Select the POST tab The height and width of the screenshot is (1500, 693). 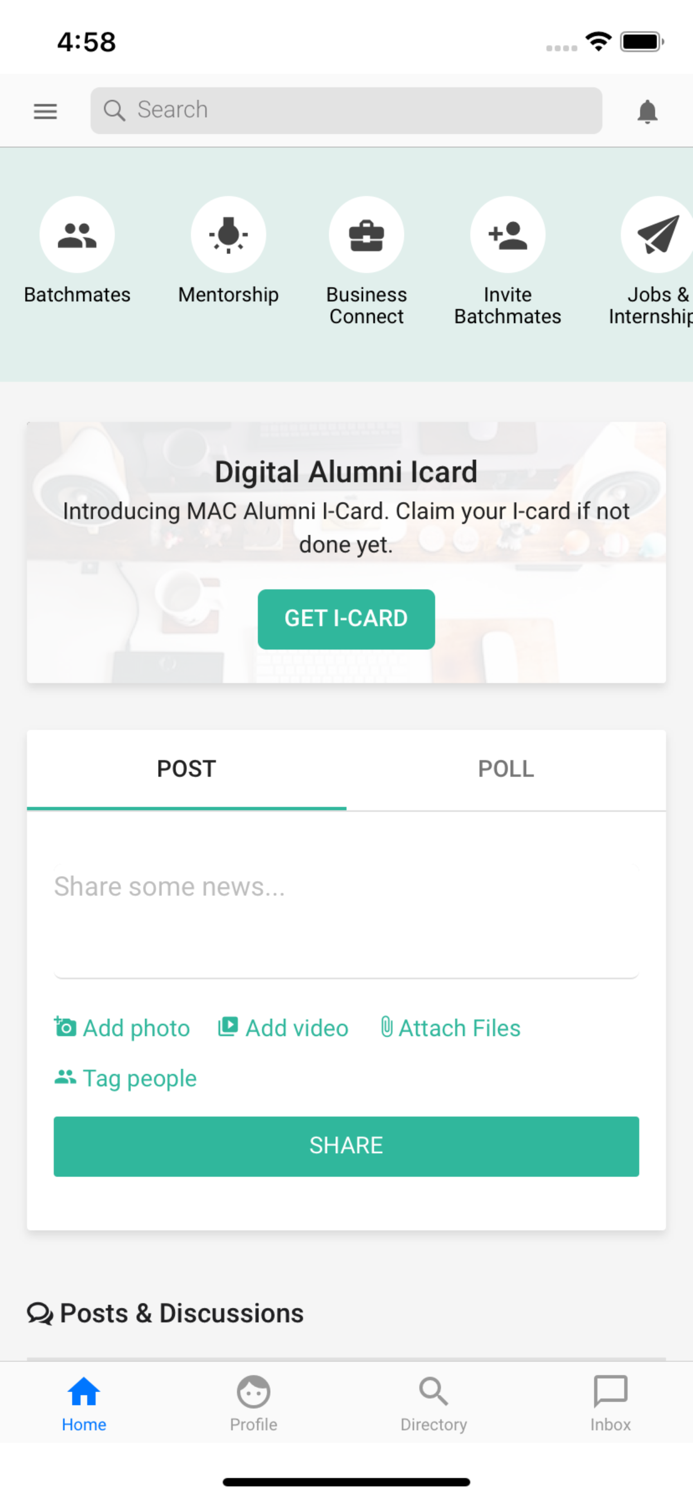[x=186, y=769]
